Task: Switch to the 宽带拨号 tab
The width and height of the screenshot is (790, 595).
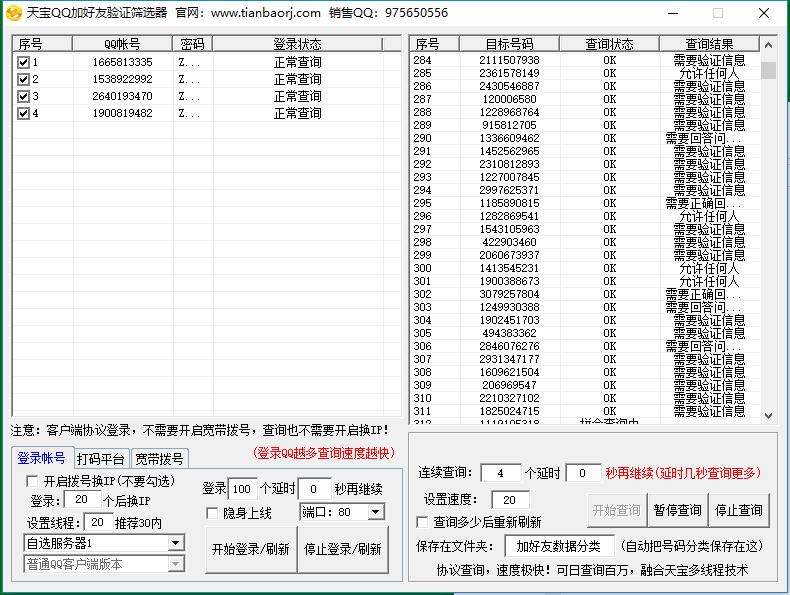Action: point(159,459)
